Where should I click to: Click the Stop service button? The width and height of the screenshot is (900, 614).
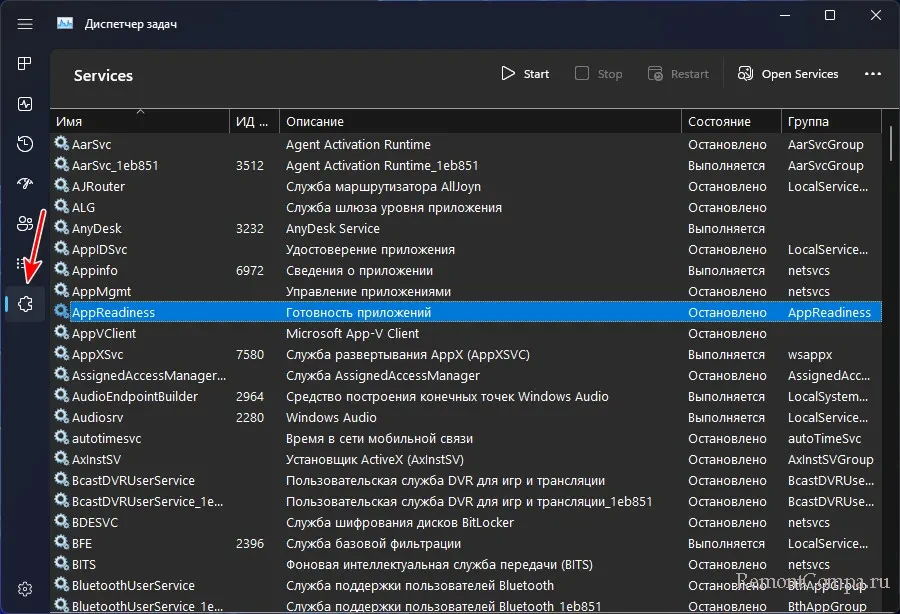pyautogui.click(x=598, y=74)
